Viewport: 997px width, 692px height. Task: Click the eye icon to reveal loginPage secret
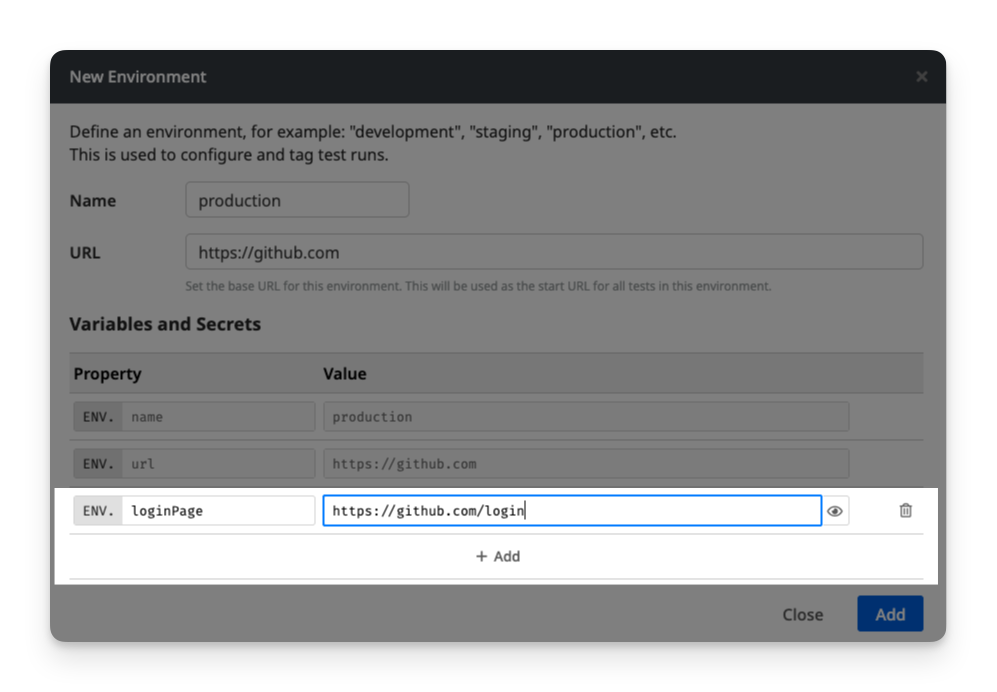(x=835, y=510)
